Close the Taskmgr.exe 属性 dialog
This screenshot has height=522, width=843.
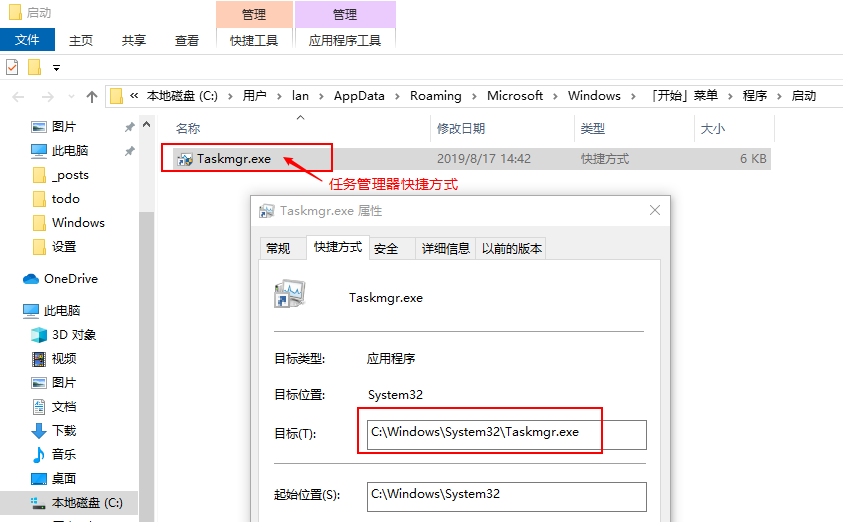[654, 210]
